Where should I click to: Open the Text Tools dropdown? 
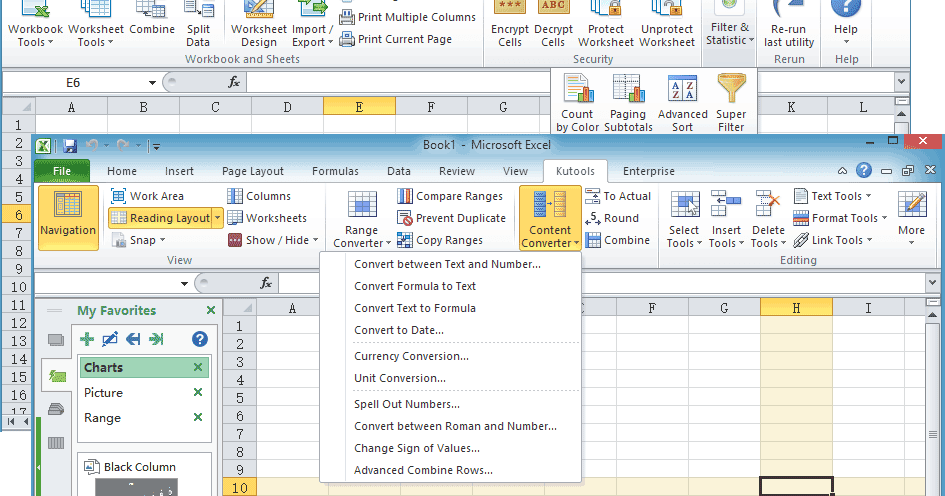[x=832, y=196]
